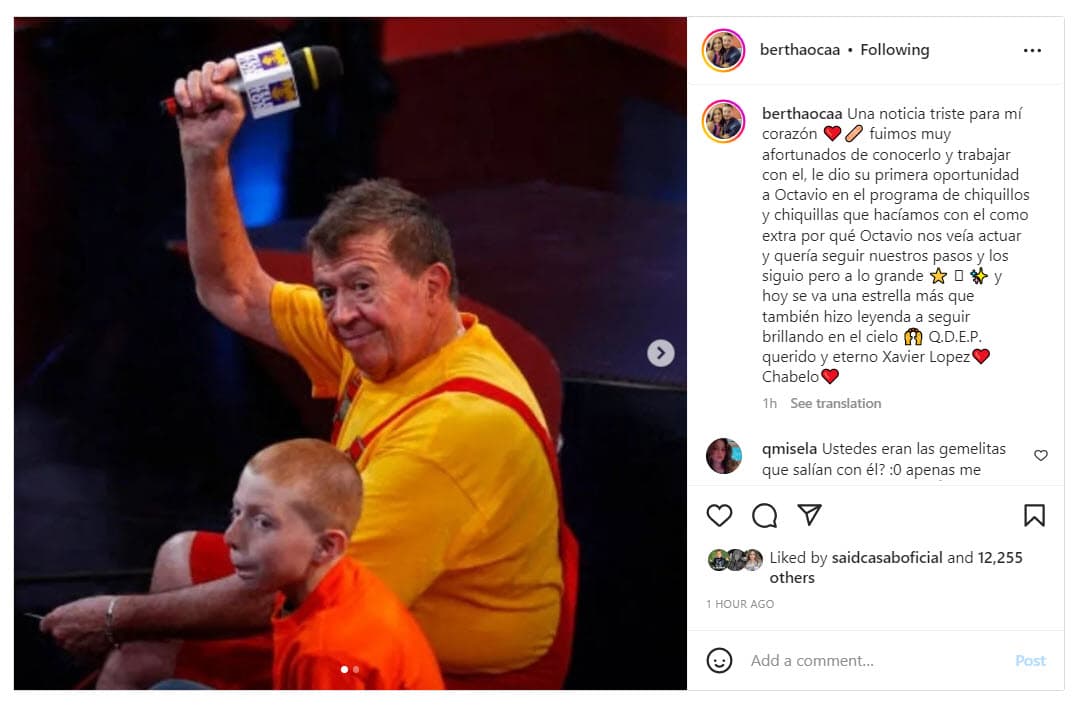
Task: Open the berthaocaa profile from the header username
Action: [x=800, y=50]
